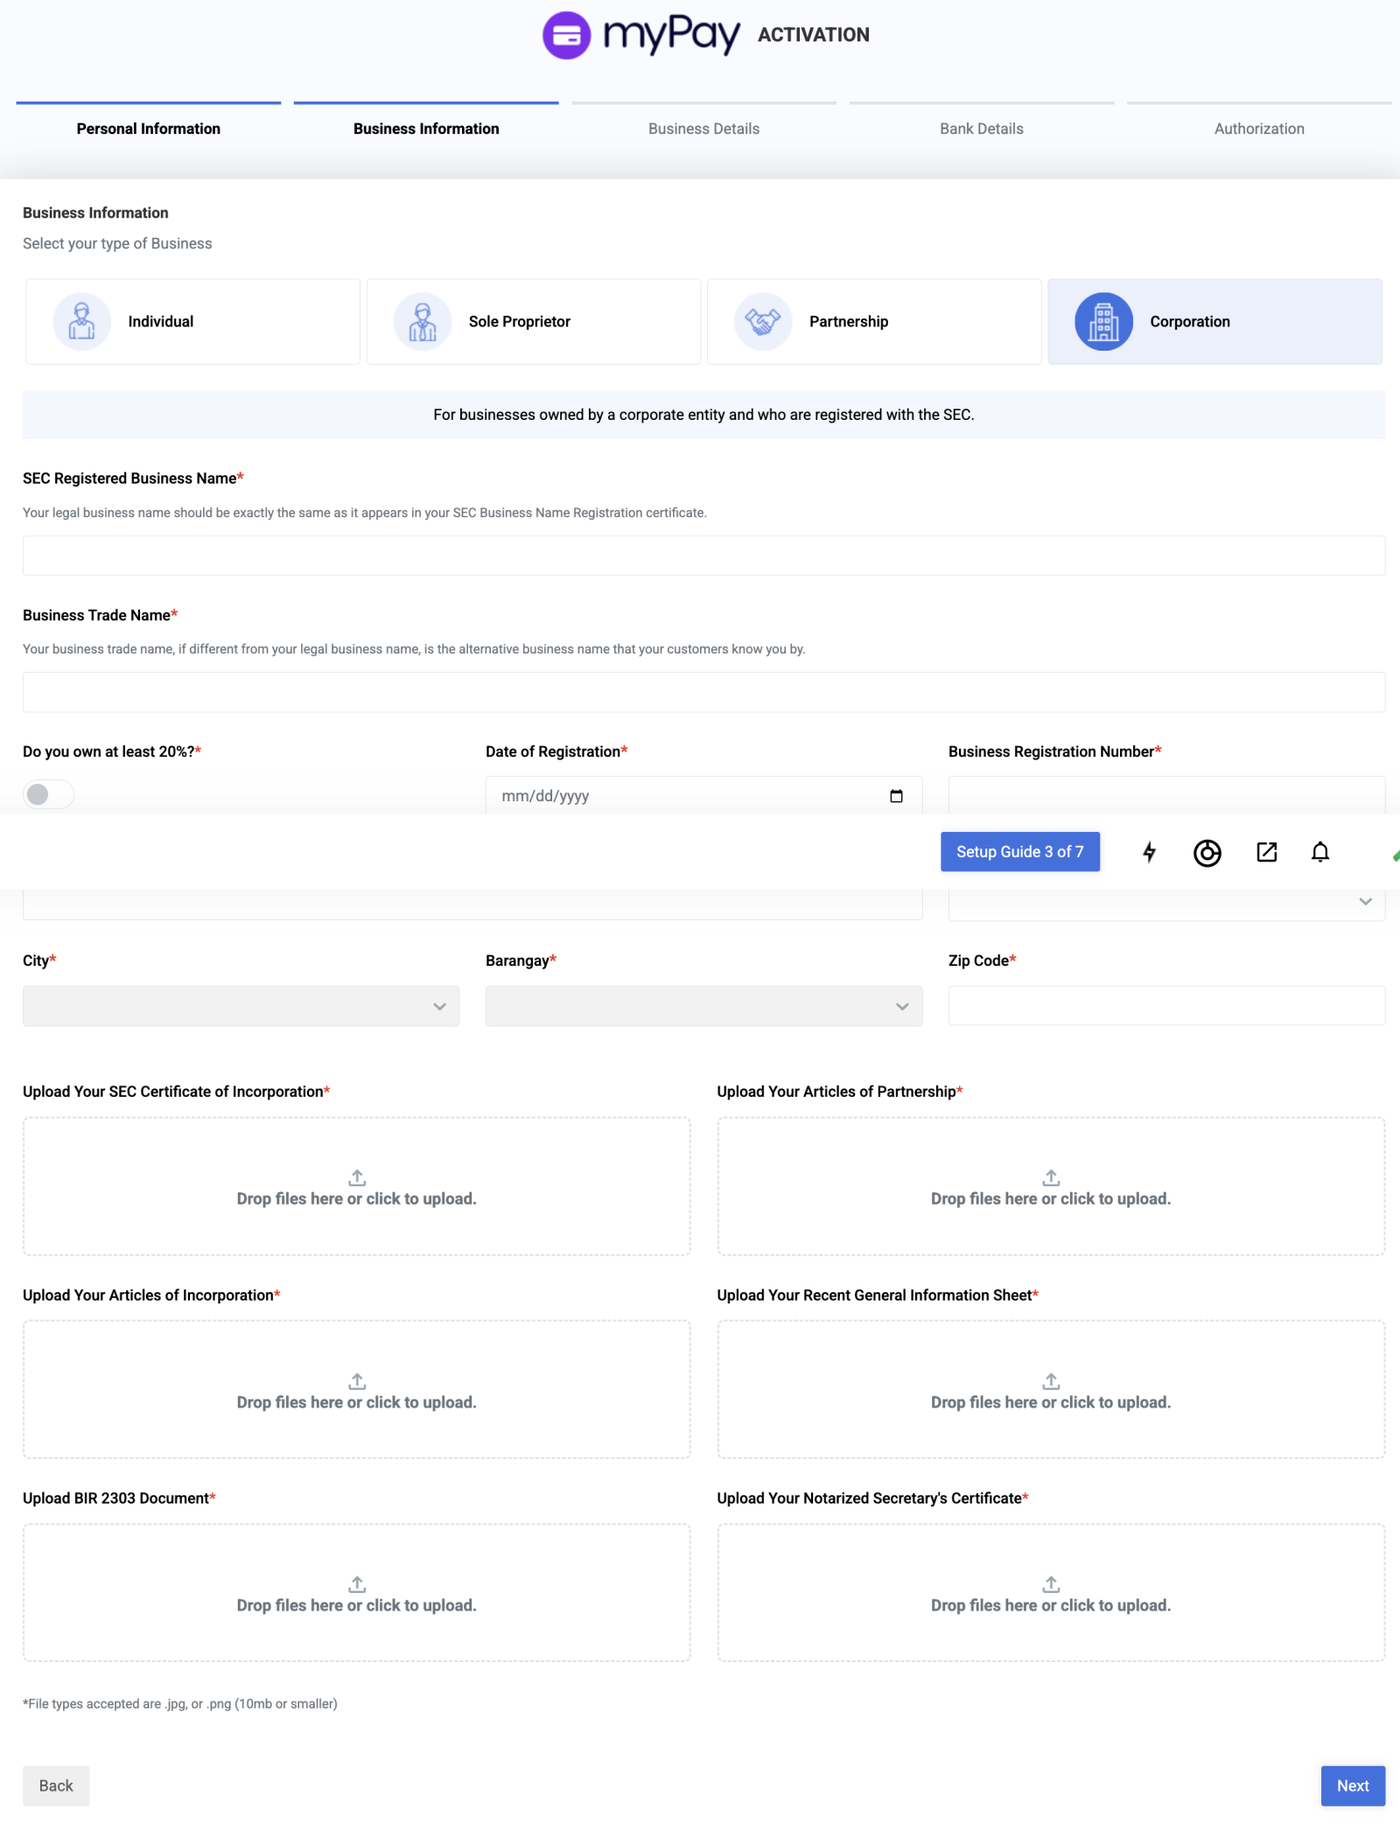Open the Setup Guide 3 of 7 button
The width and height of the screenshot is (1400, 1823).
1019,852
